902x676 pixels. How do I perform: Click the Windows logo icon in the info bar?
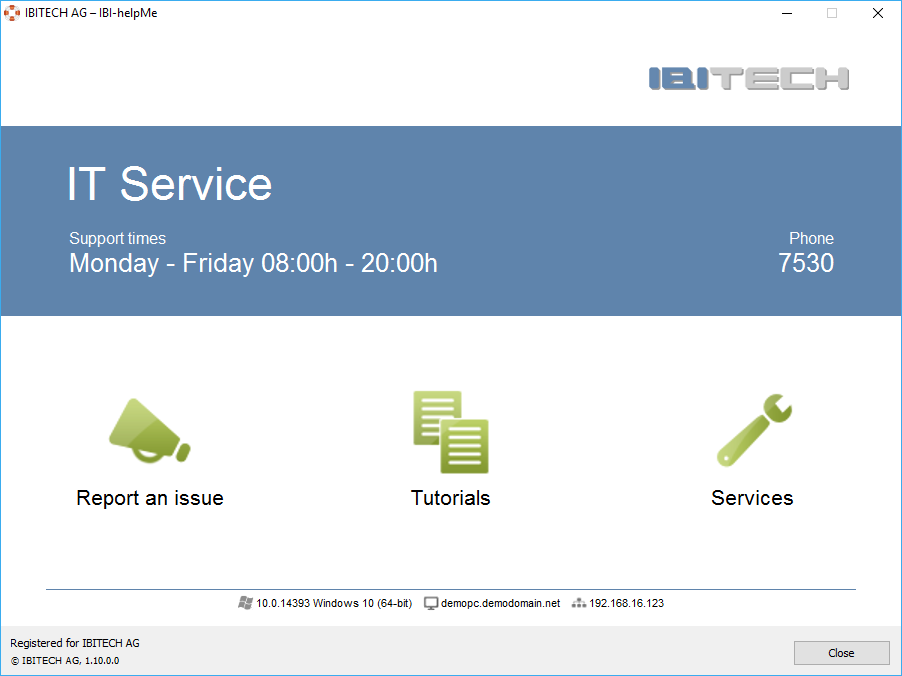click(x=245, y=603)
